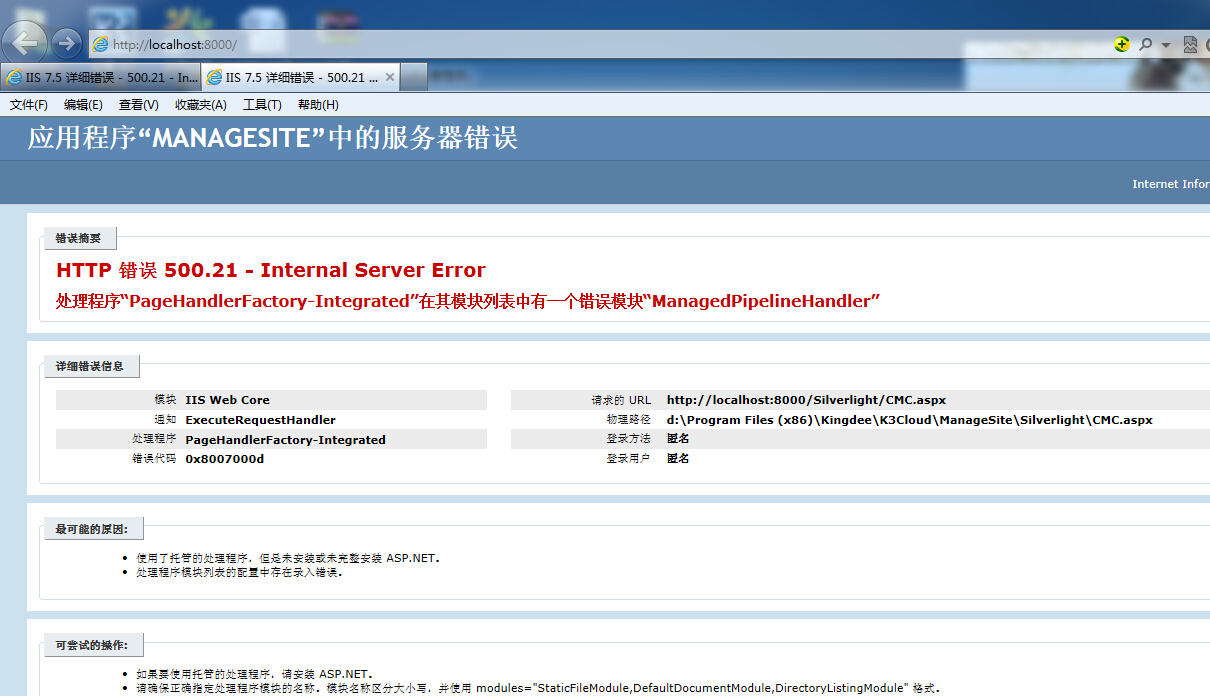Close the active IIS 7.5 error tab
Image resolution: width=1210 pixels, height=696 pixels.
(390, 77)
